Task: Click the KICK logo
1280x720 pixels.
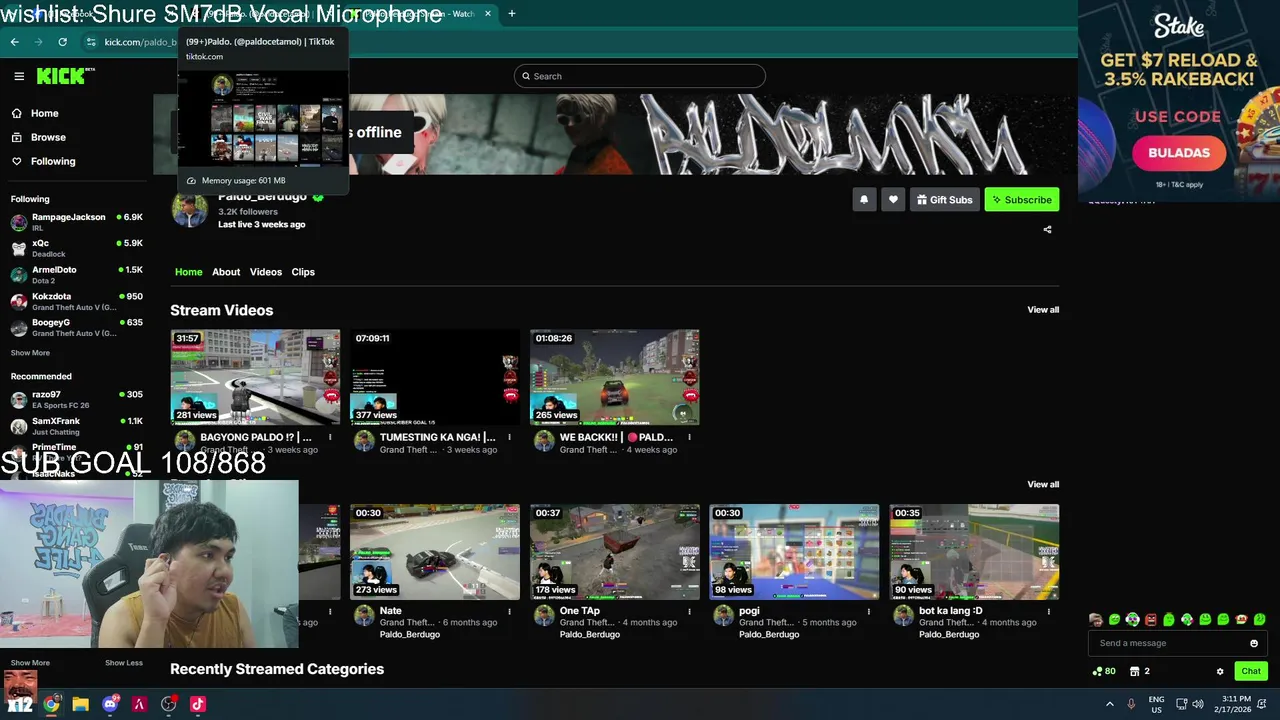Action: tap(66, 76)
